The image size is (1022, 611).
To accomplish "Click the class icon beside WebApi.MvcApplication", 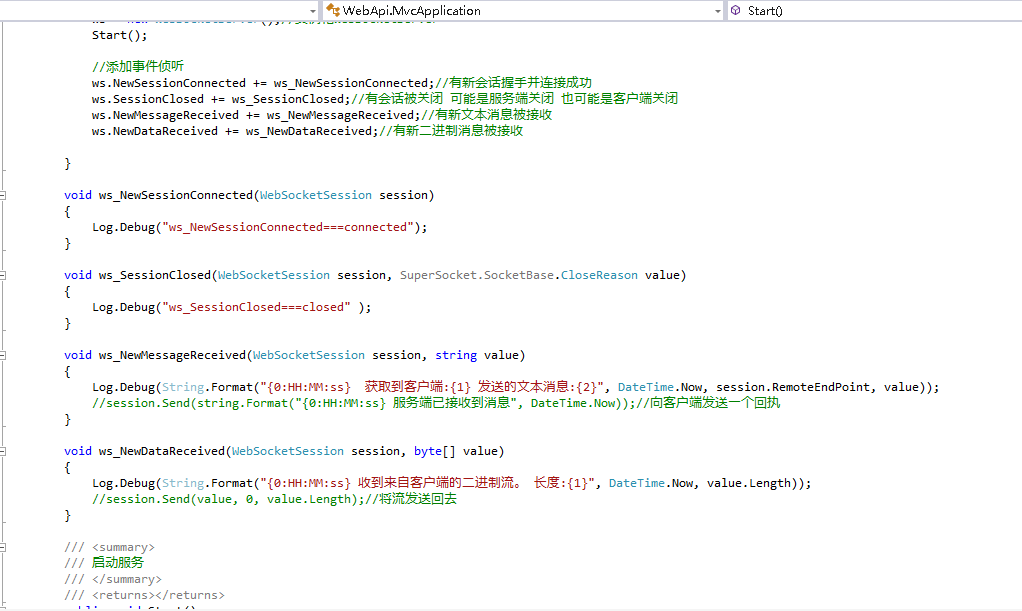I will point(333,10).
